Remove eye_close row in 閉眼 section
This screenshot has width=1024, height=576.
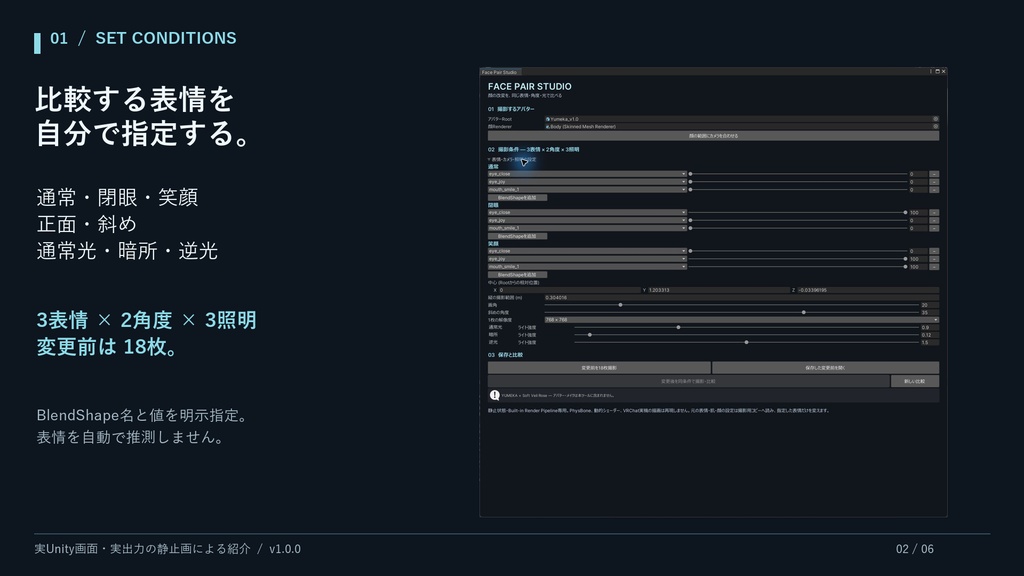934,212
